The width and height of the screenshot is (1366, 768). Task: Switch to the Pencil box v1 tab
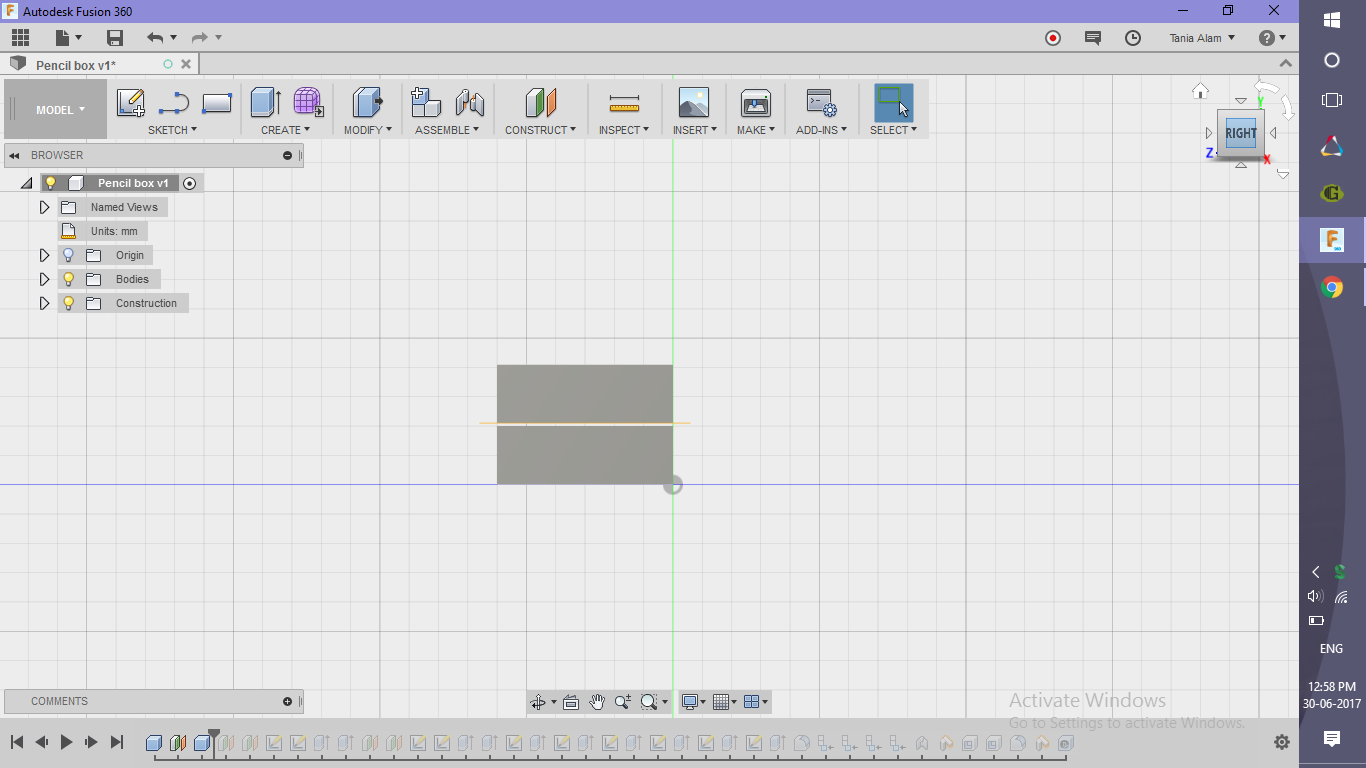[76, 65]
